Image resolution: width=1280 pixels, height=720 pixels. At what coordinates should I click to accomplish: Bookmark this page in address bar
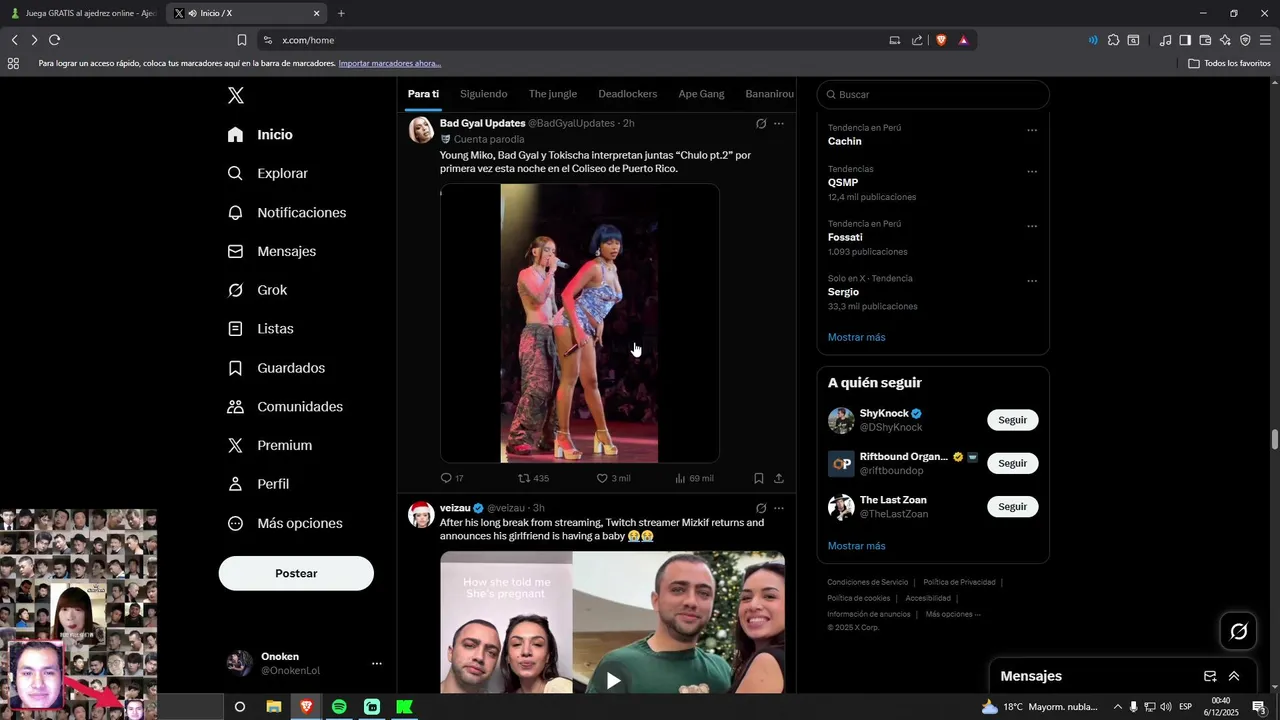[242, 40]
